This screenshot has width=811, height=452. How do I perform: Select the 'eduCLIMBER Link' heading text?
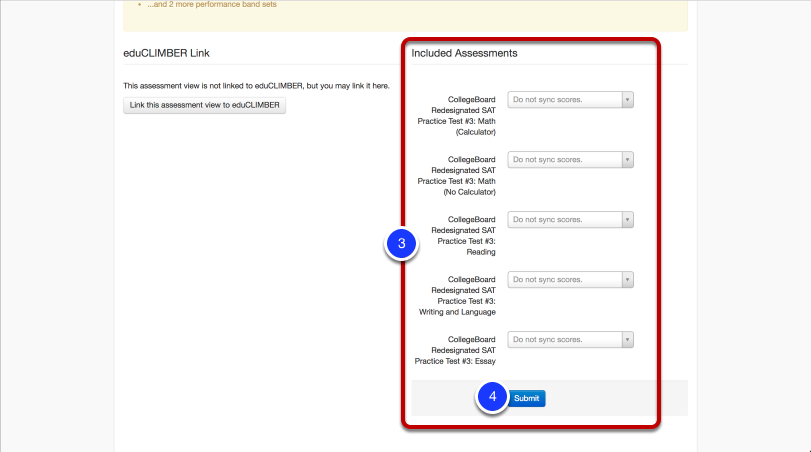point(166,53)
